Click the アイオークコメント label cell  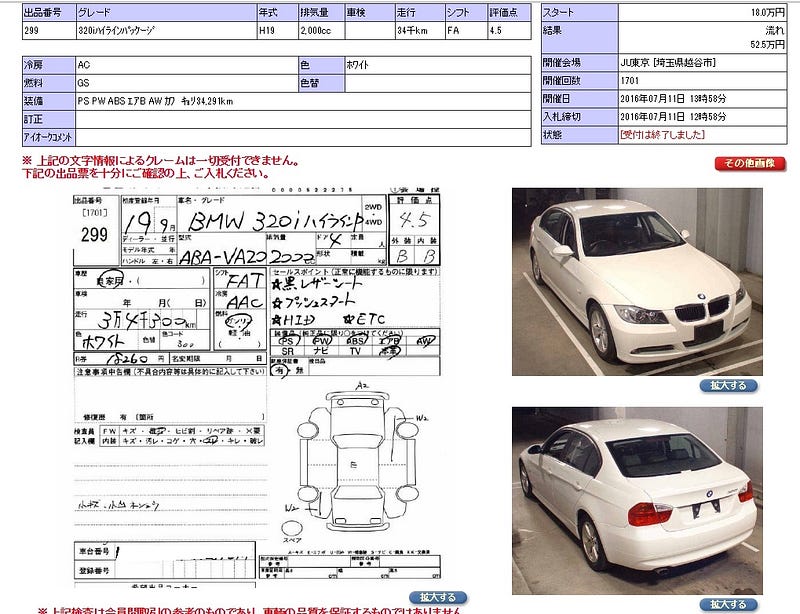[x=49, y=137]
